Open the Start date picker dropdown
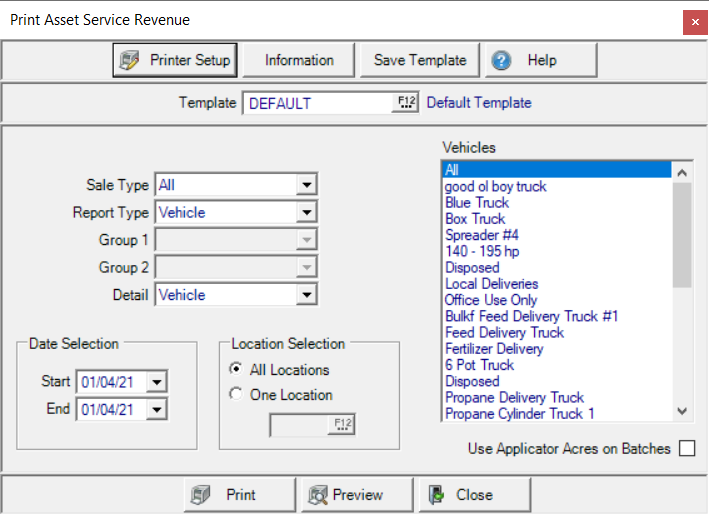The height and width of the screenshot is (515, 709). pos(157,382)
